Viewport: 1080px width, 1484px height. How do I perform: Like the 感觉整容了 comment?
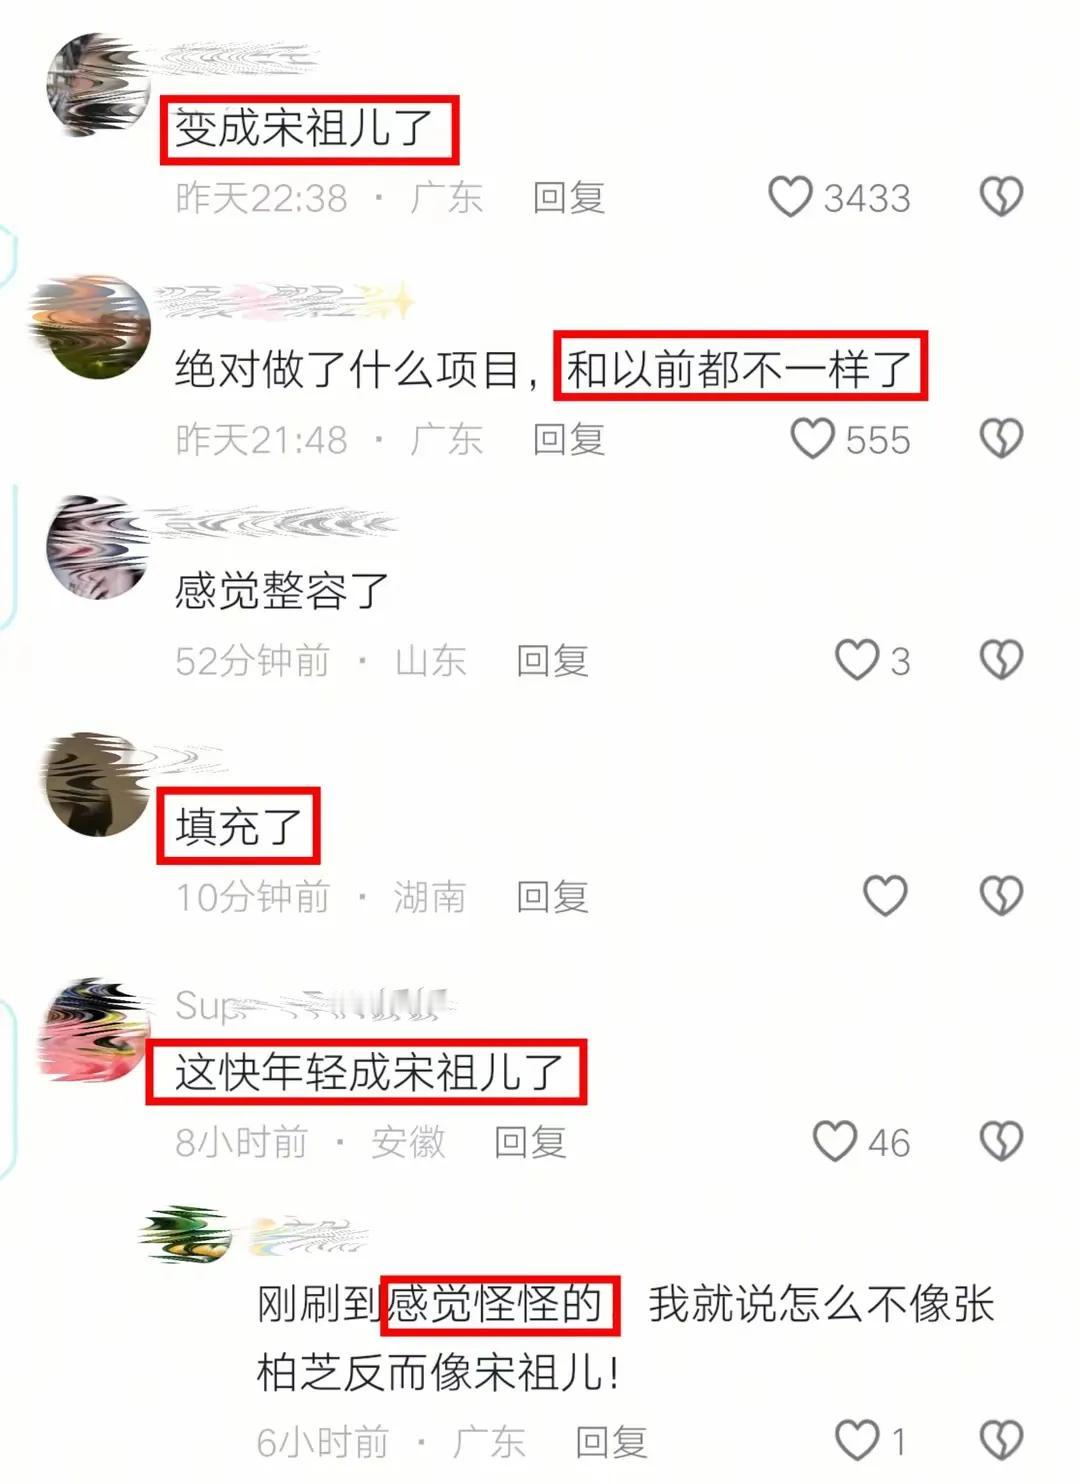coord(857,660)
